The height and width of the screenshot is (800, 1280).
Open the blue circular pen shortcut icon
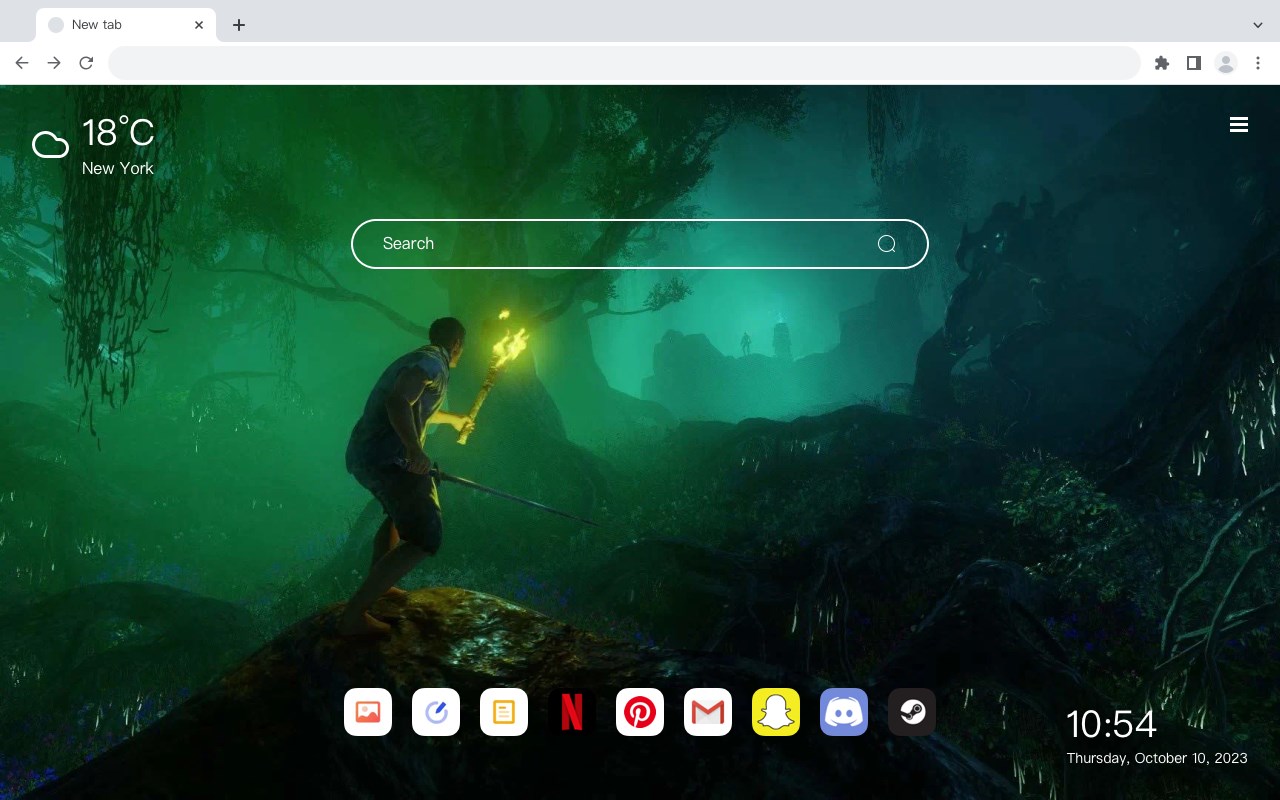pyautogui.click(x=436, y=712)
